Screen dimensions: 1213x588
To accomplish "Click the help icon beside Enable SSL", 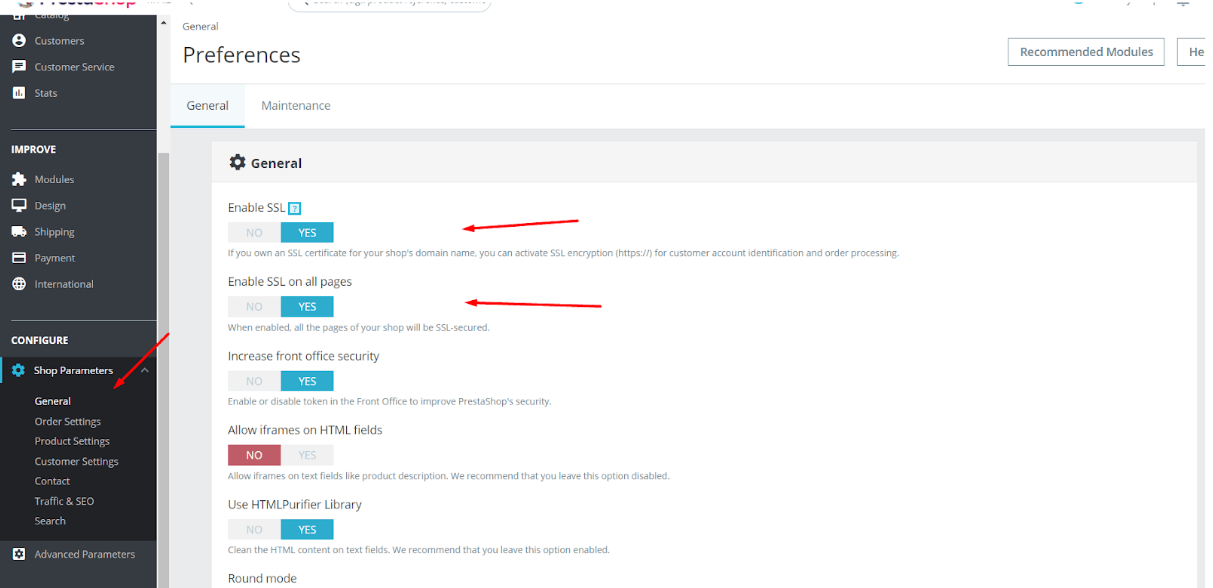I will point(295,208).
